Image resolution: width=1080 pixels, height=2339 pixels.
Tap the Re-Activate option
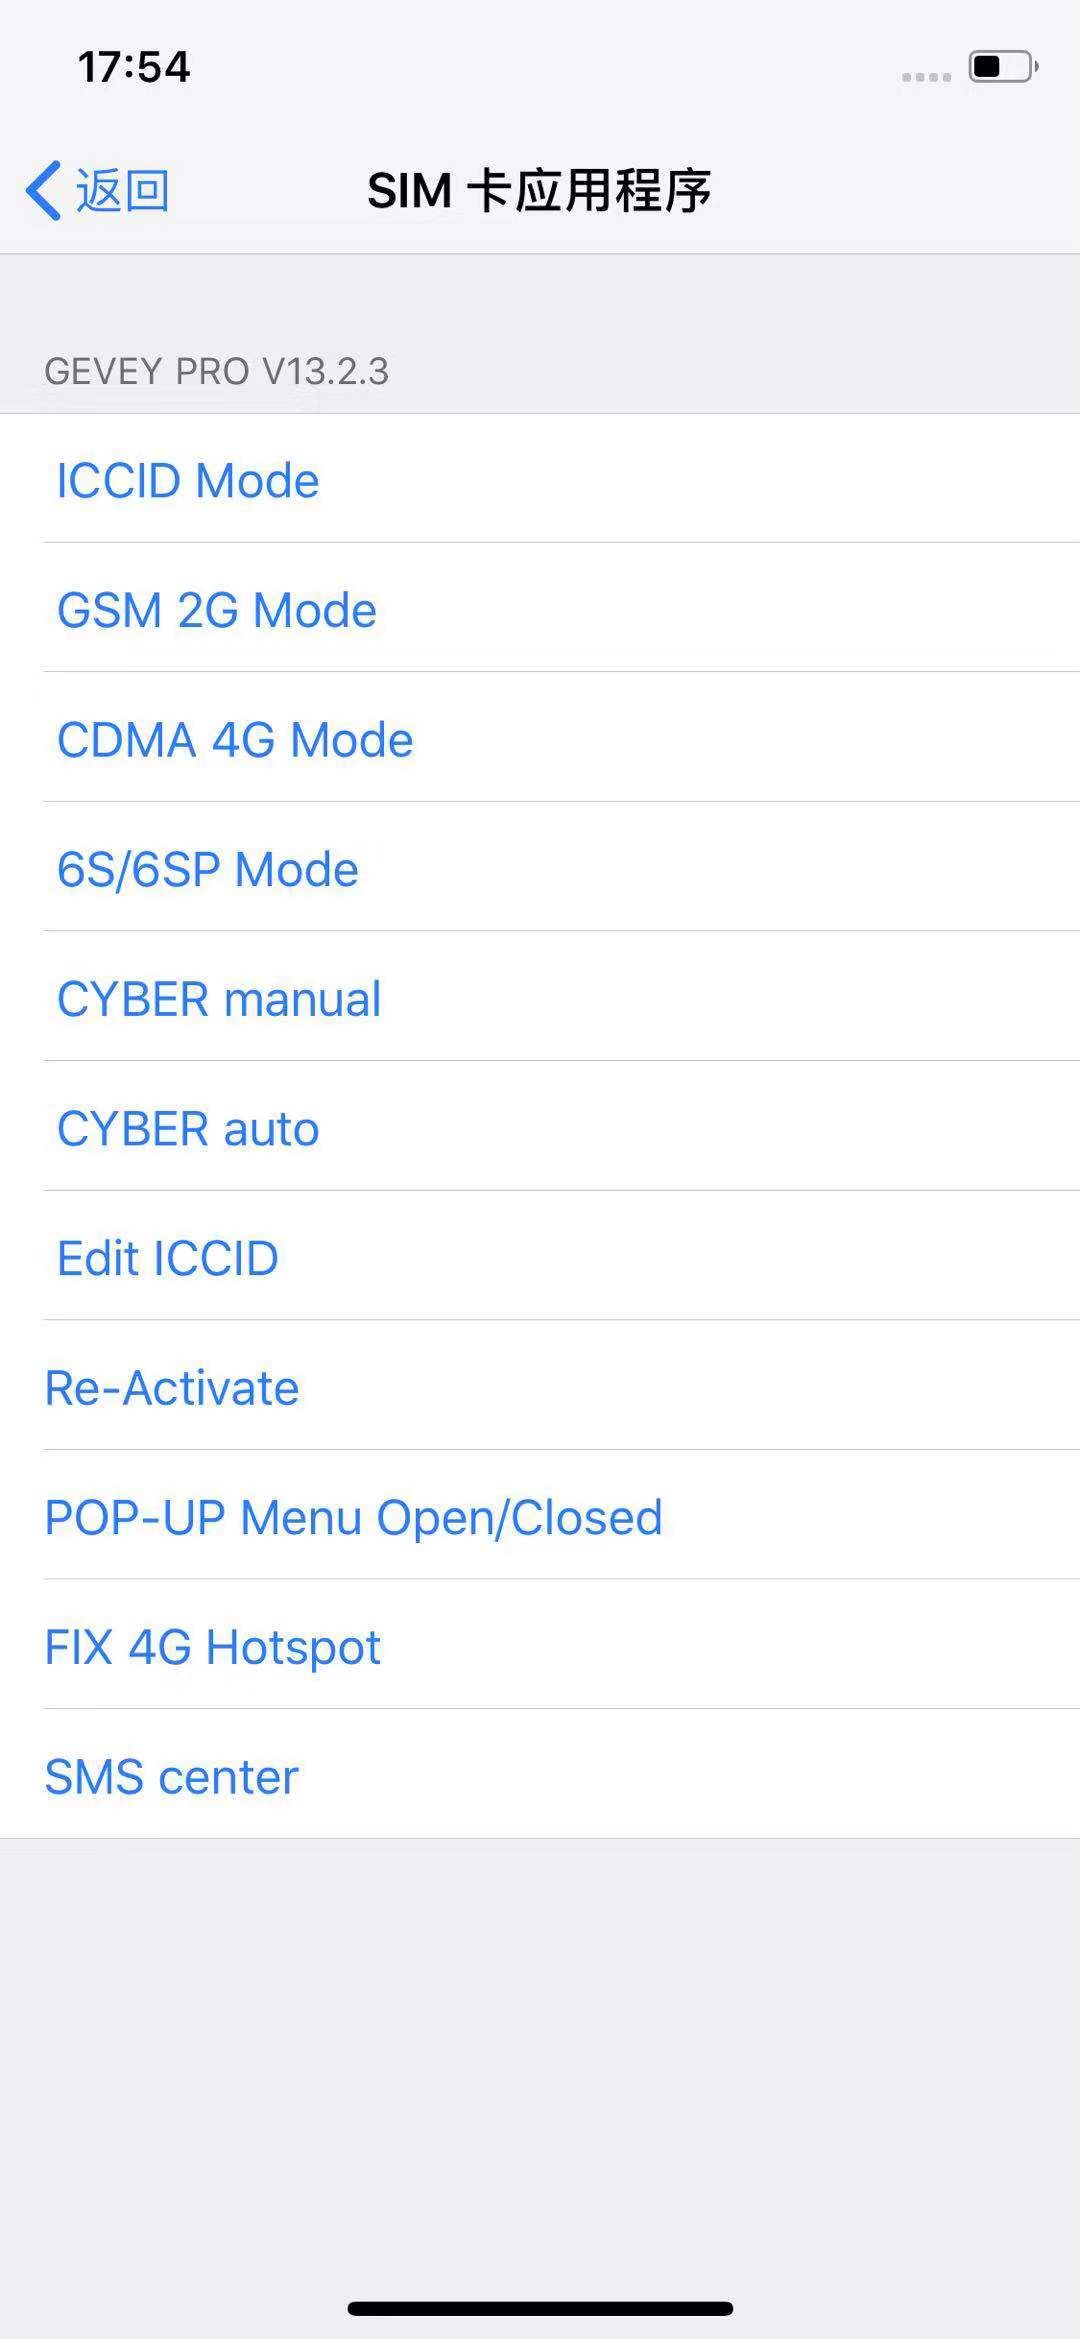[x=172, y=1388]
